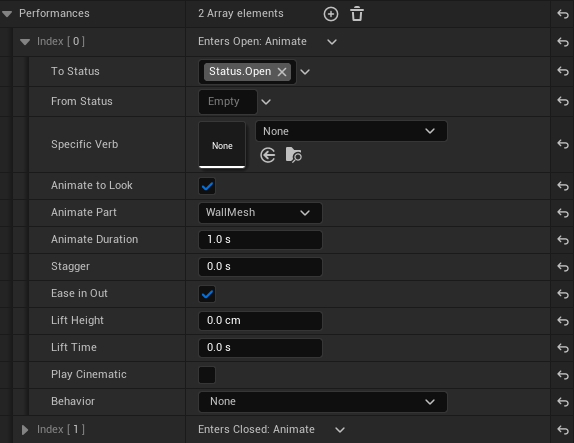
Task: Click the 'Behavior' label
Action: click(x=73, y=401)
